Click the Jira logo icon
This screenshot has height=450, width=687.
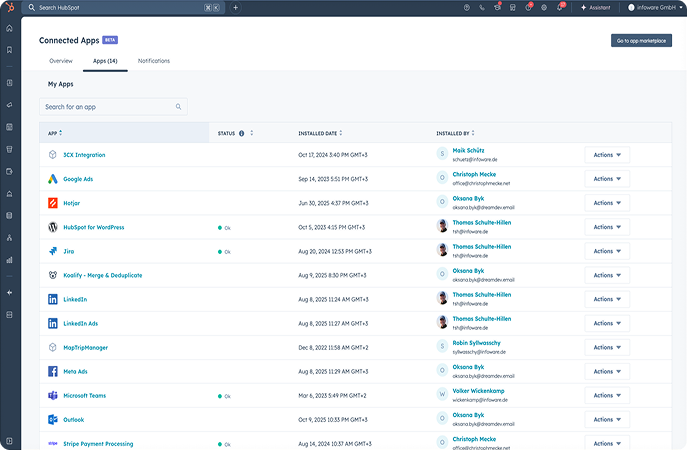[x=53, y=251]
